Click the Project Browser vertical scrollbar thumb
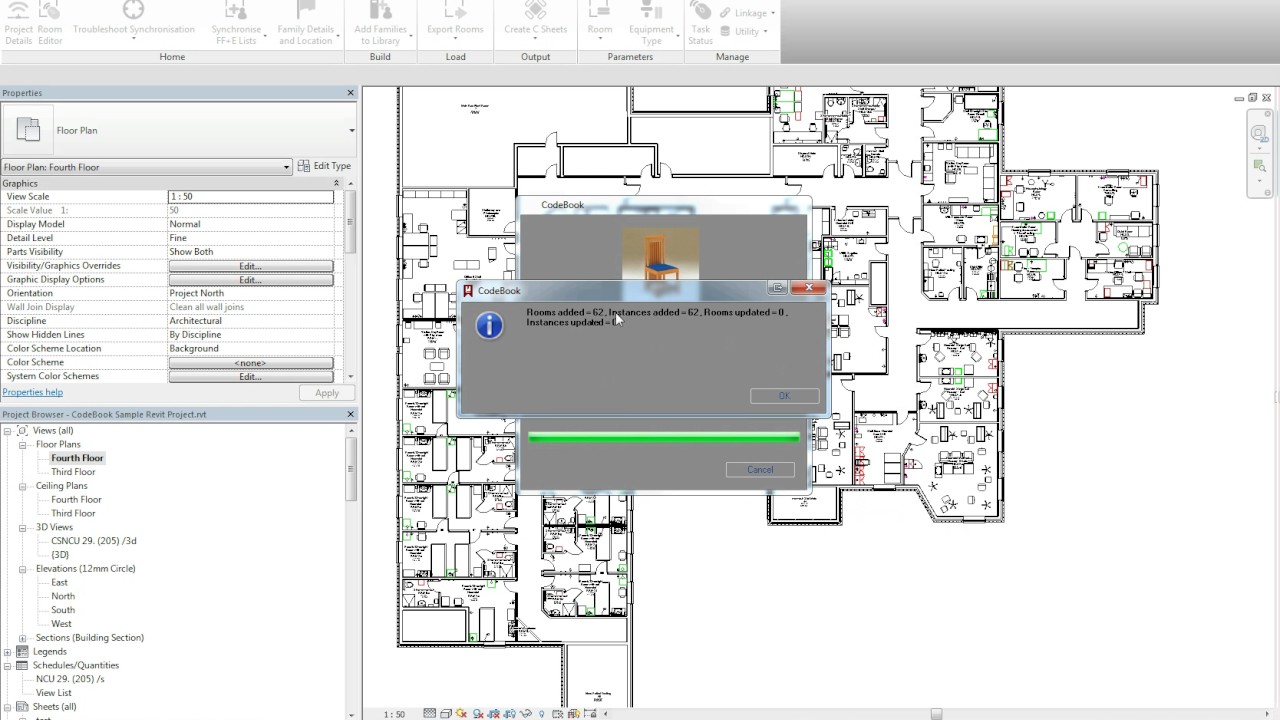Screen dimensions: 1280x720 pos(350,468)
